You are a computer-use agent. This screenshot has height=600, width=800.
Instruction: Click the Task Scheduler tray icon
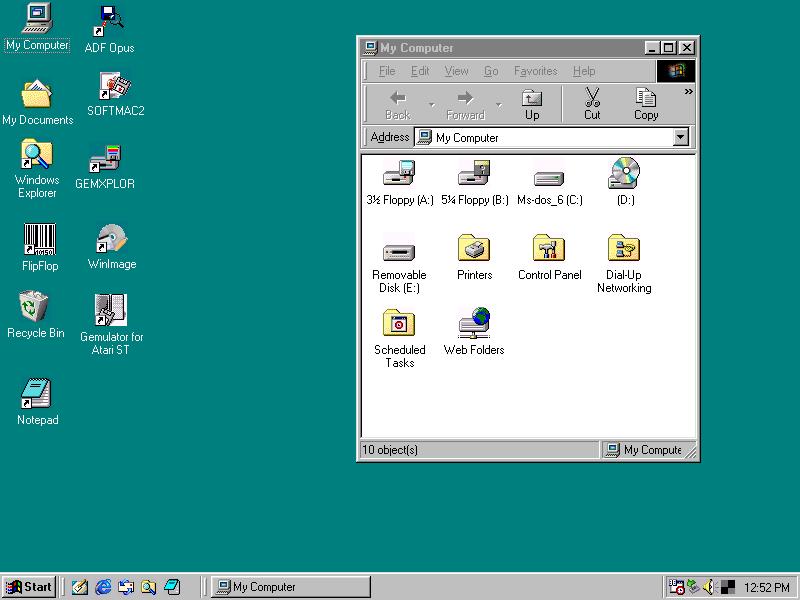point(676,587)
